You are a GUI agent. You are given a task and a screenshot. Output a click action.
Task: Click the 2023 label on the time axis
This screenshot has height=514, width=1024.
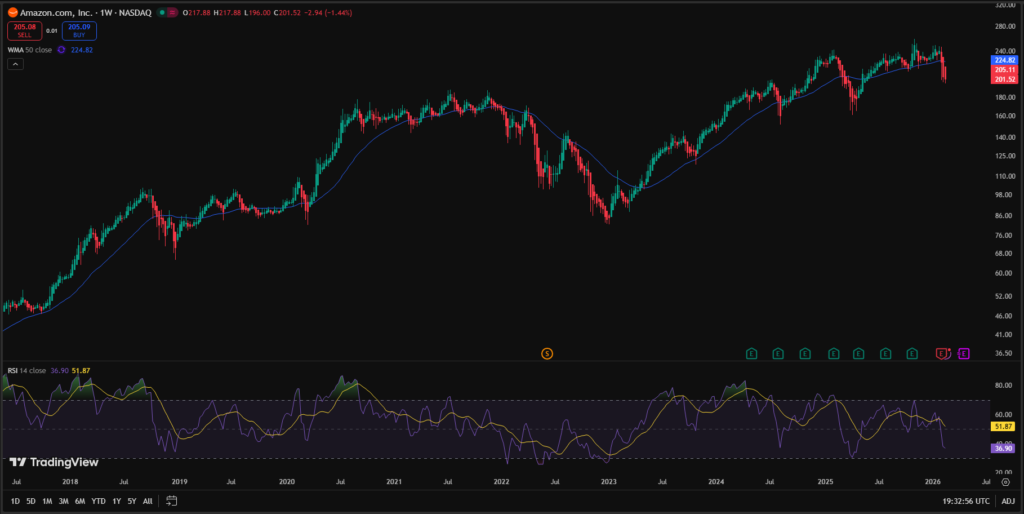click(x=609, y=482)
